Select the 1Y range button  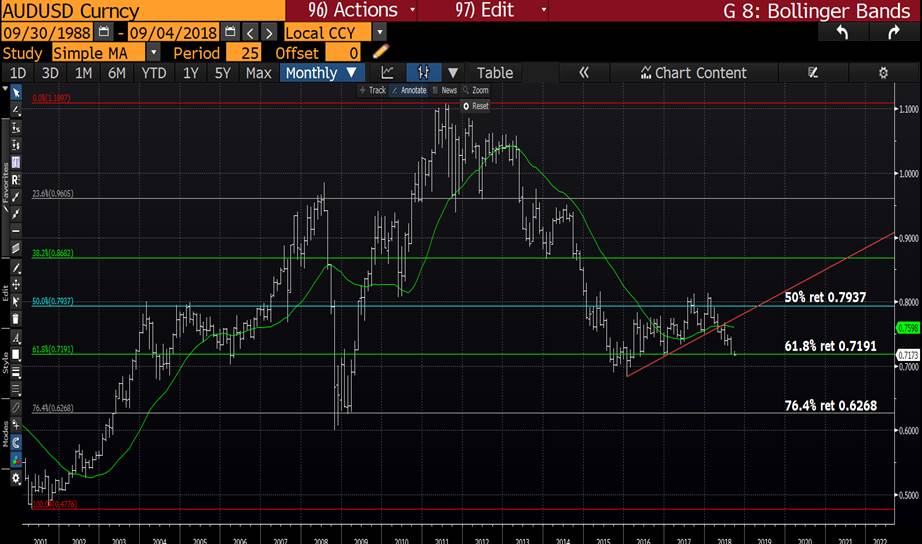[191, 73]
